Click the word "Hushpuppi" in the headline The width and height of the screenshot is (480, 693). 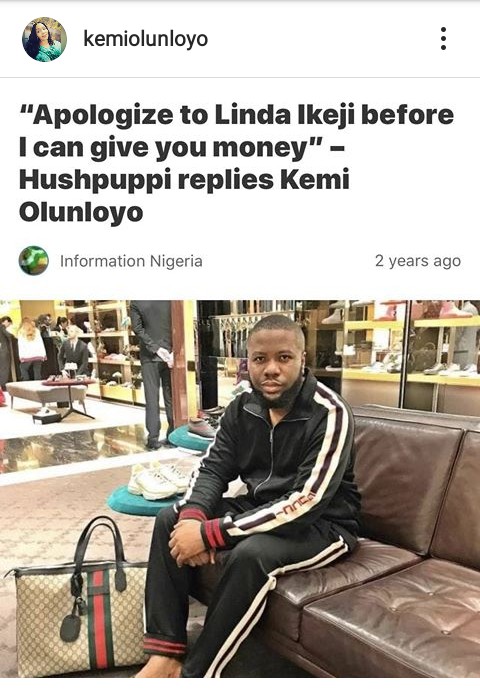pos(95,181)
